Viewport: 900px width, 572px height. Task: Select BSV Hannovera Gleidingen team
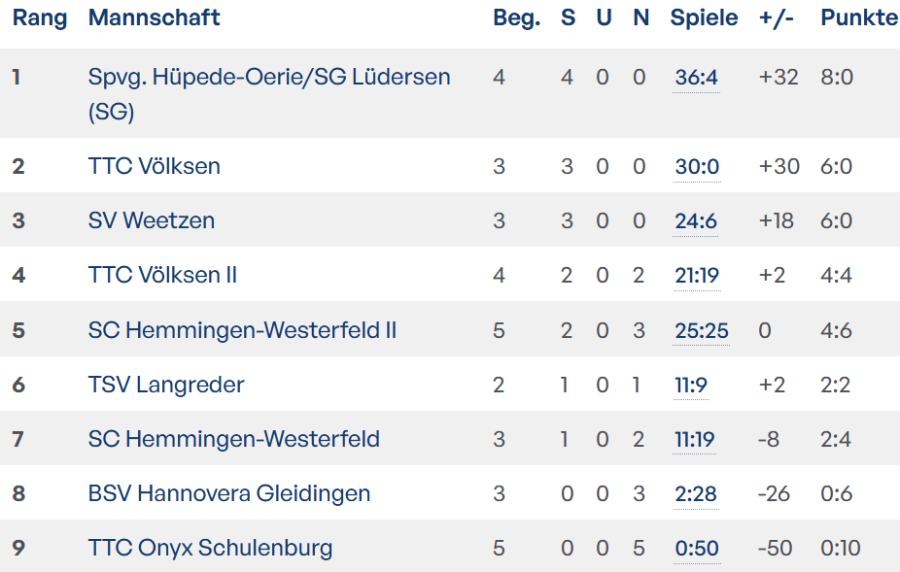229,493
